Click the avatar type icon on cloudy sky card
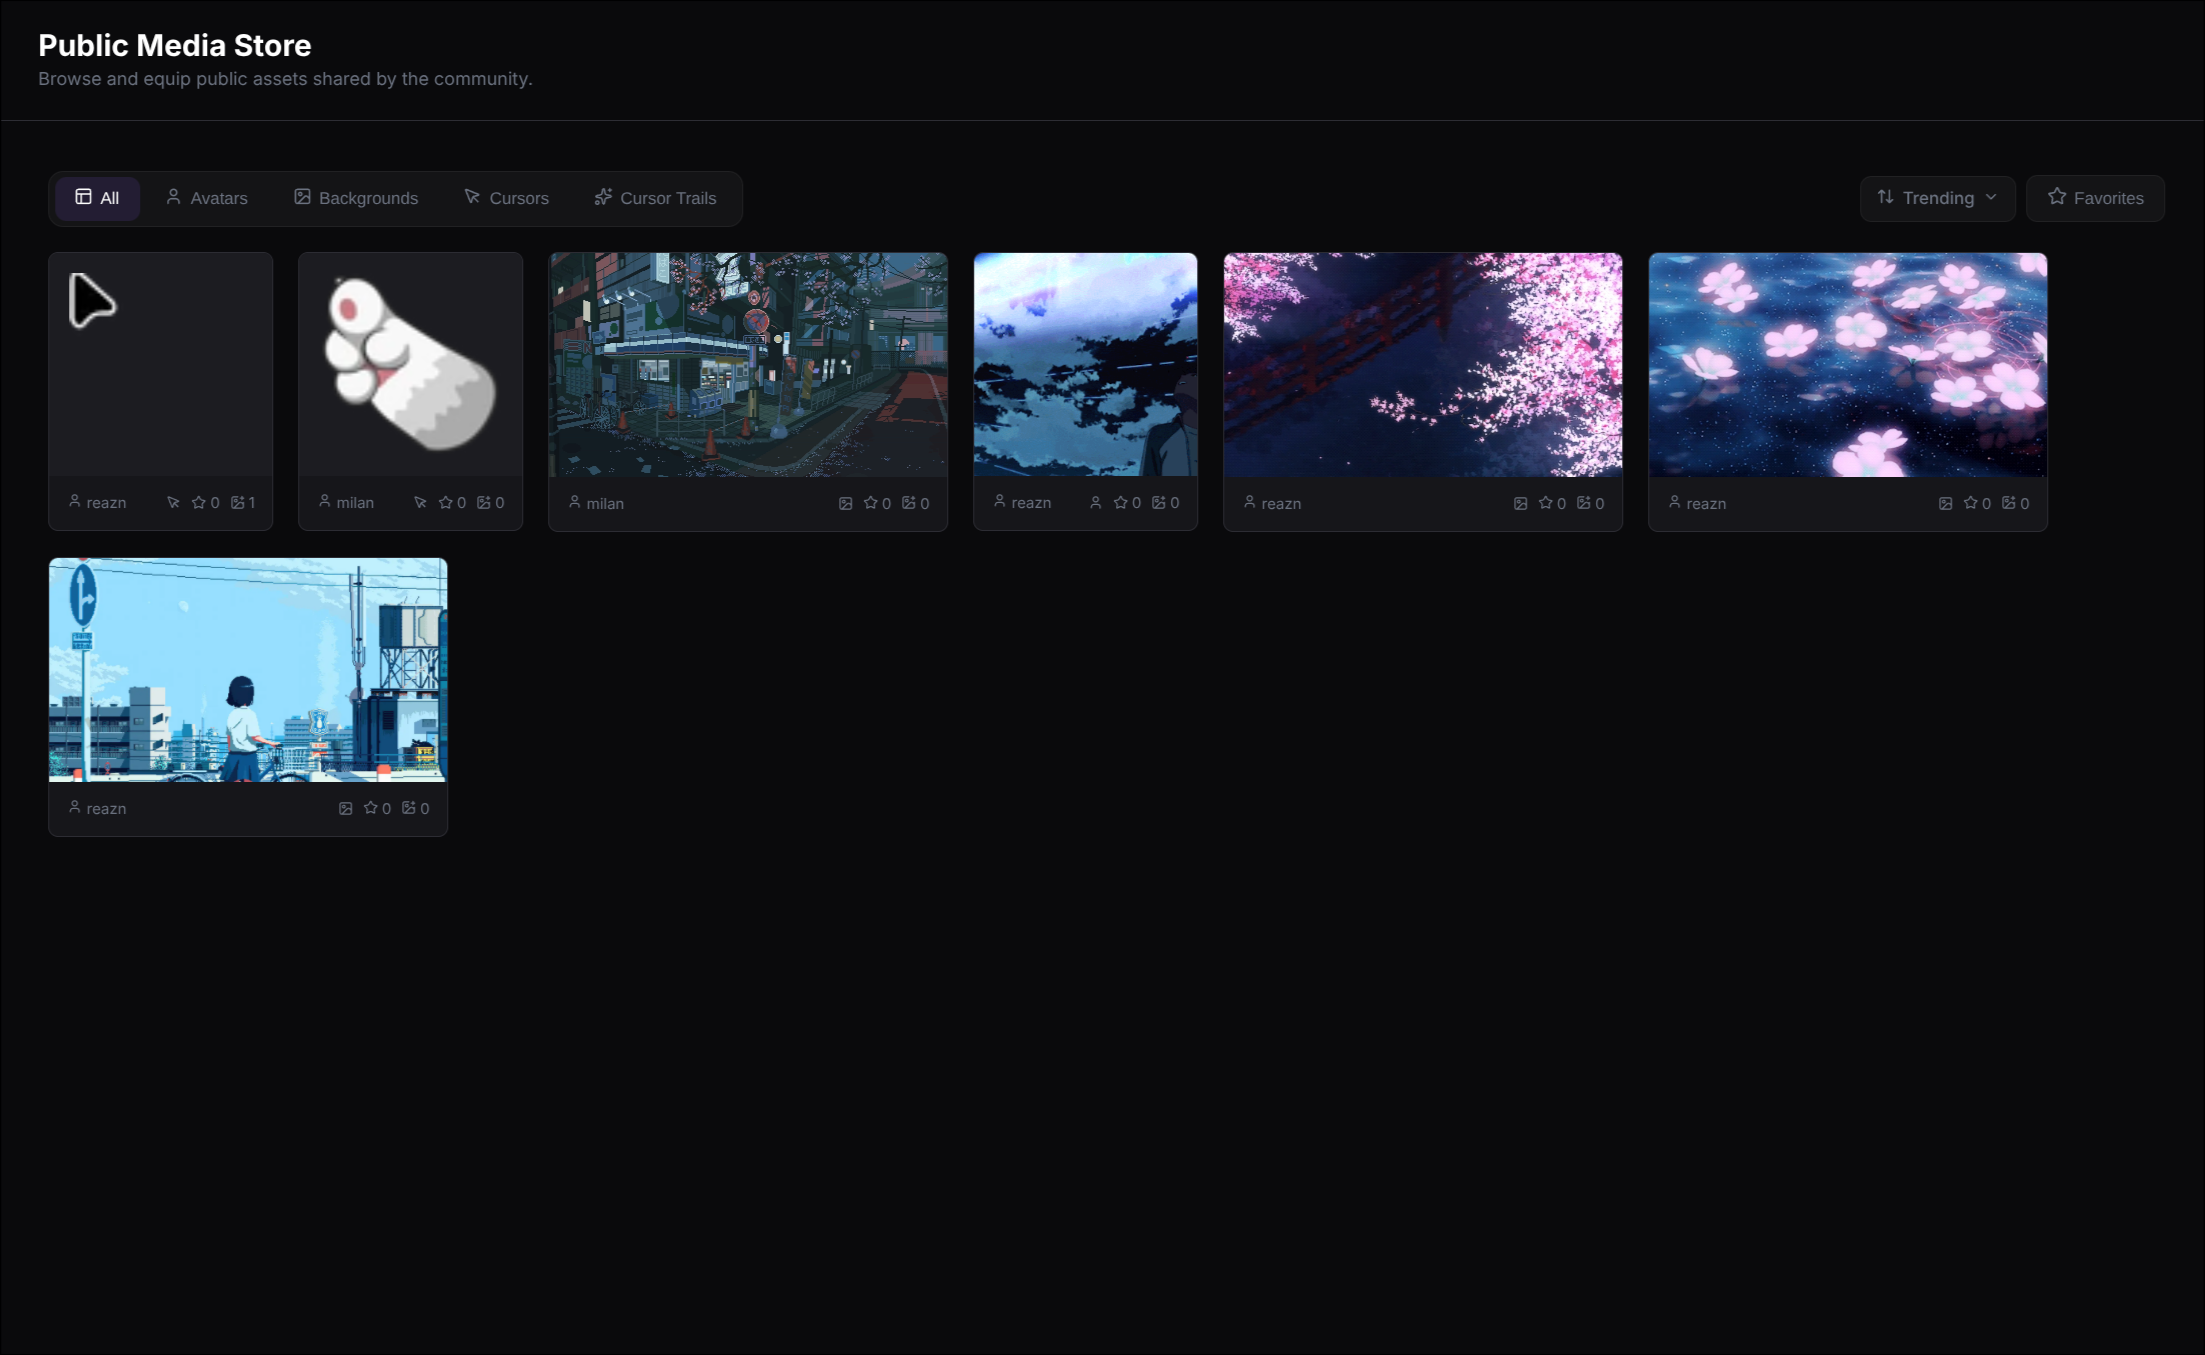 [1096, 502]
